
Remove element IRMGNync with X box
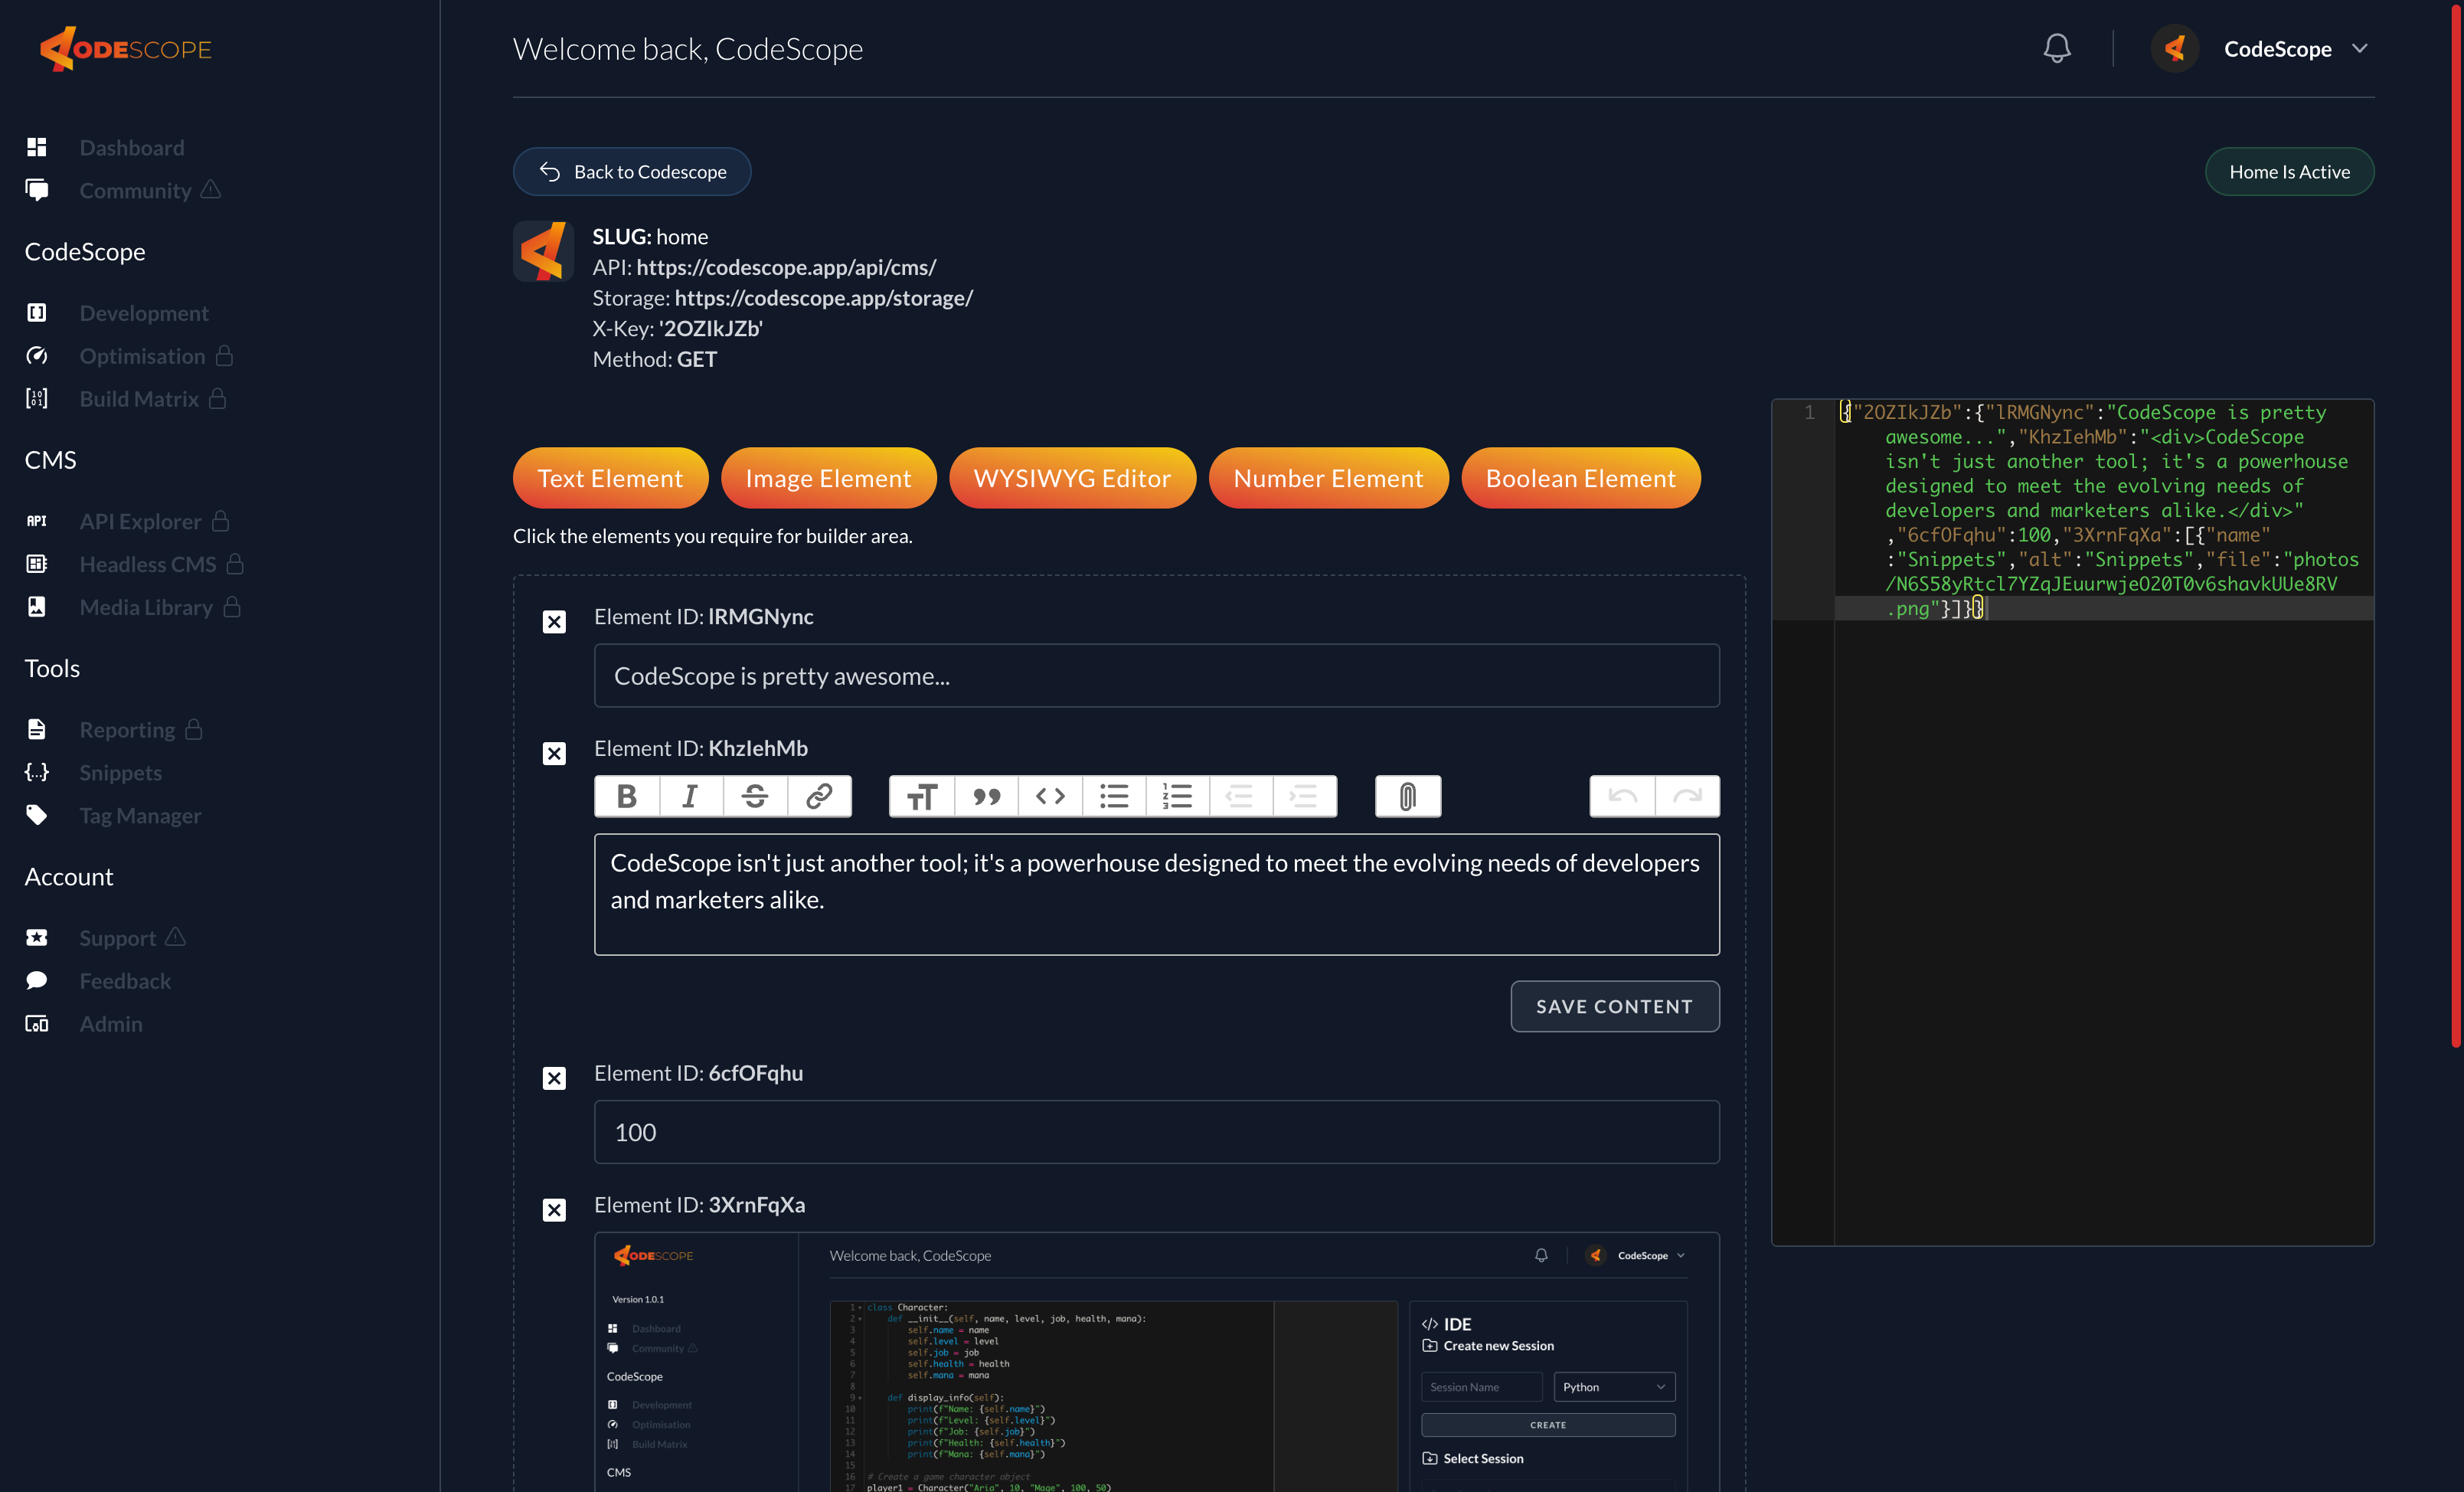554,622
